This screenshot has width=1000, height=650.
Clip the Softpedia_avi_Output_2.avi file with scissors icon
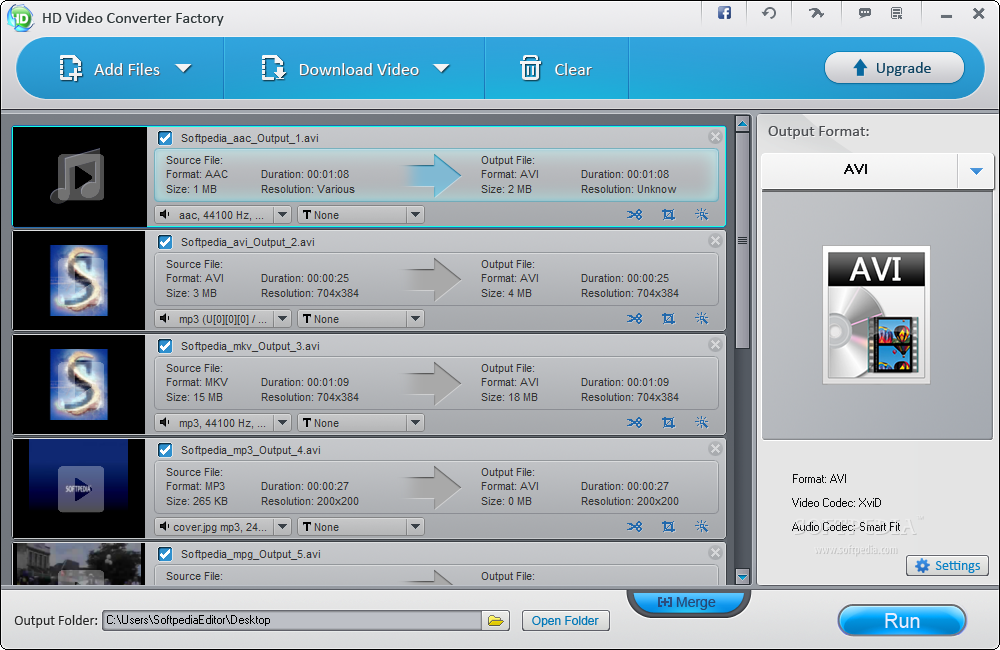pyautogui.click(x=634, y=318)
